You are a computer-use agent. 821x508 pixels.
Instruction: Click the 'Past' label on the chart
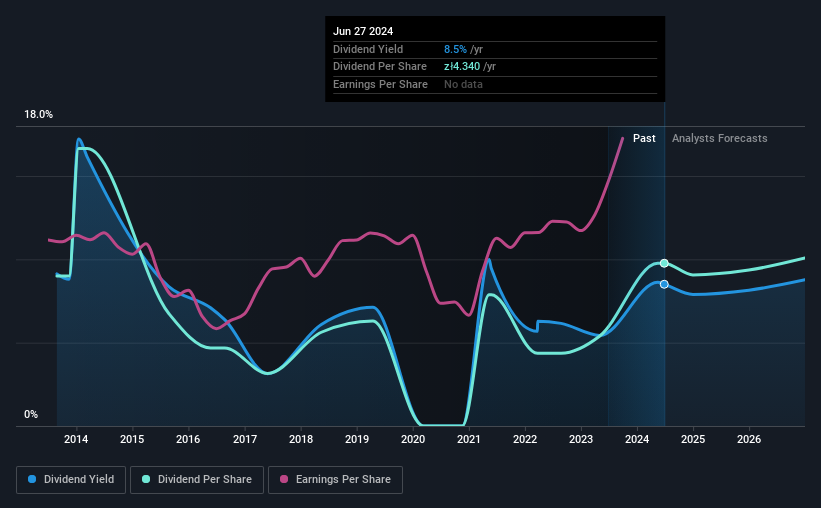click(x=644, y=138)
